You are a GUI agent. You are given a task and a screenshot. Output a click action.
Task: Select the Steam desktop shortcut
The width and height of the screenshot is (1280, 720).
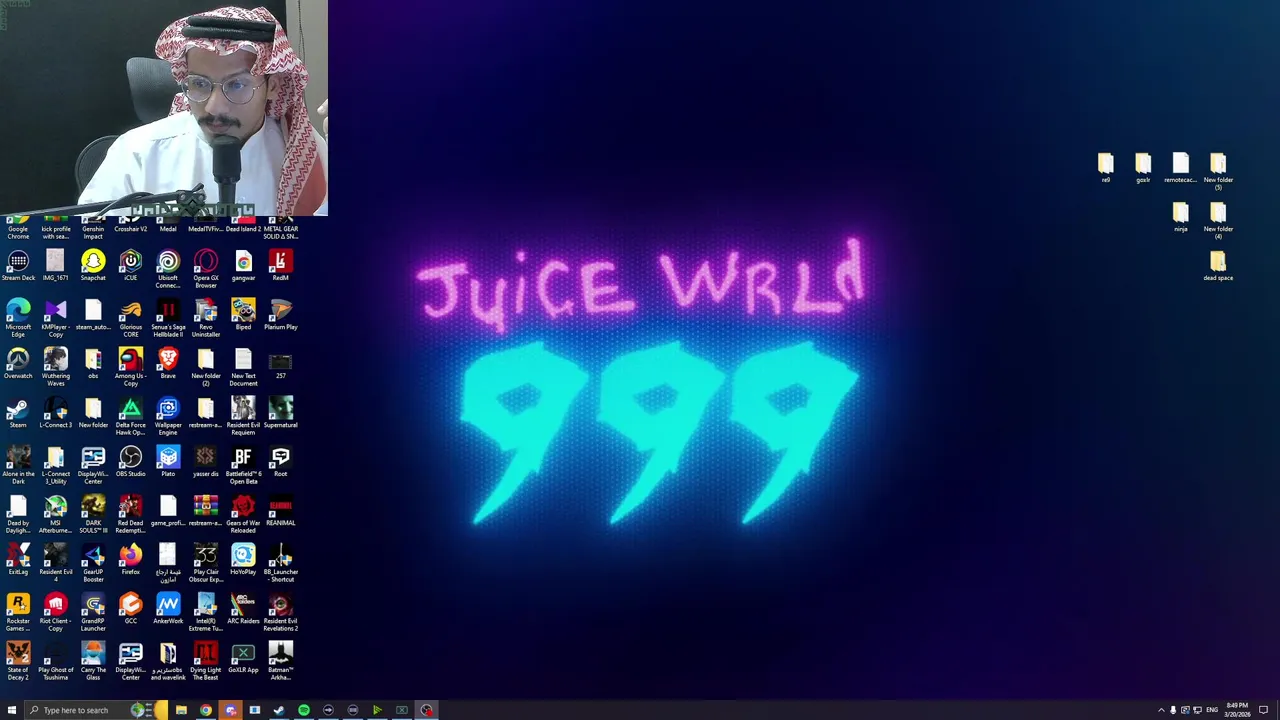coord(18,413)
